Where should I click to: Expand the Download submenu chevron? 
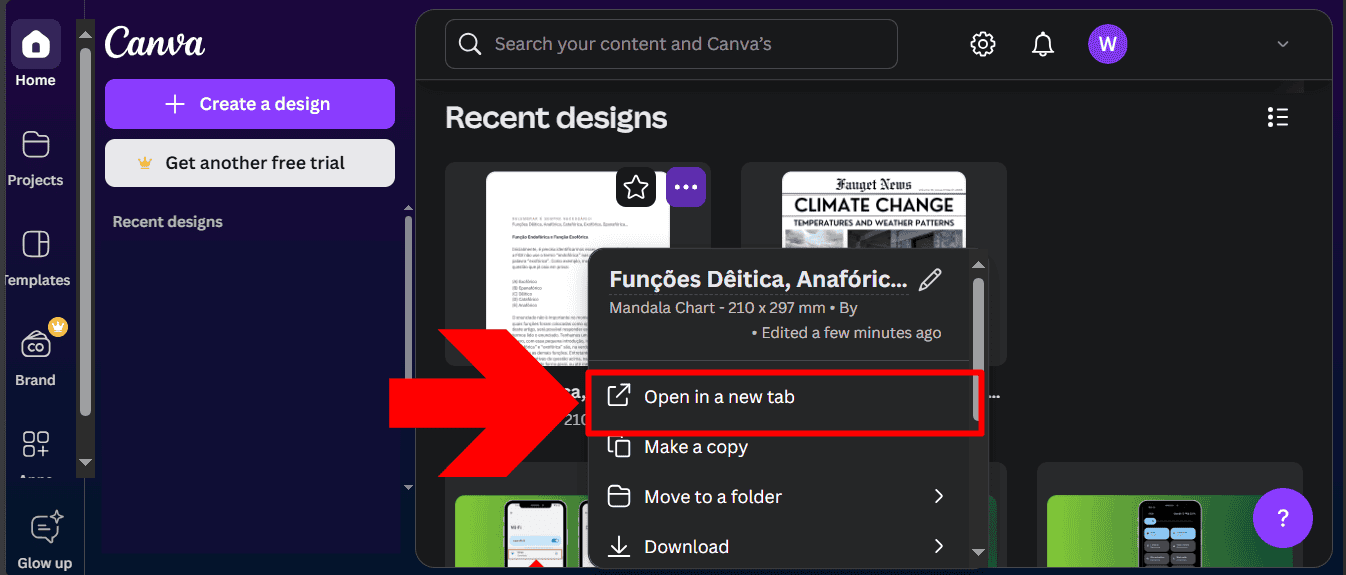[x=939, y=546]
